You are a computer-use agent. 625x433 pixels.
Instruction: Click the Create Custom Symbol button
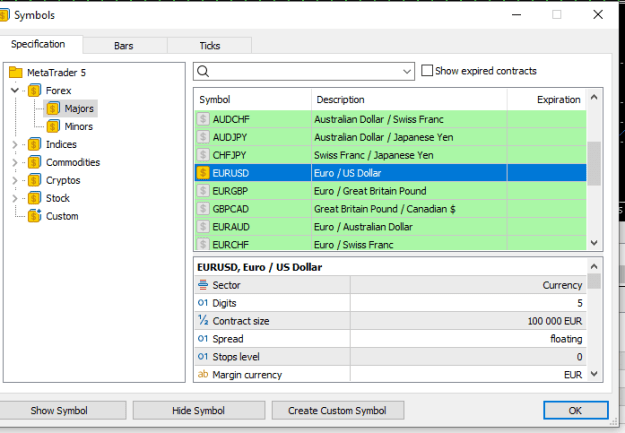338,410
